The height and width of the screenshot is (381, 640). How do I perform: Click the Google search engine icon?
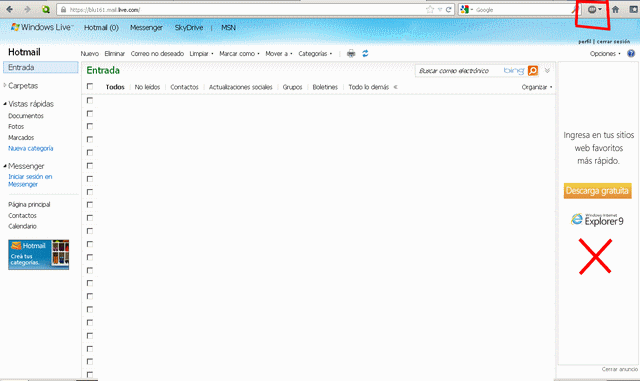pos(464,9)
